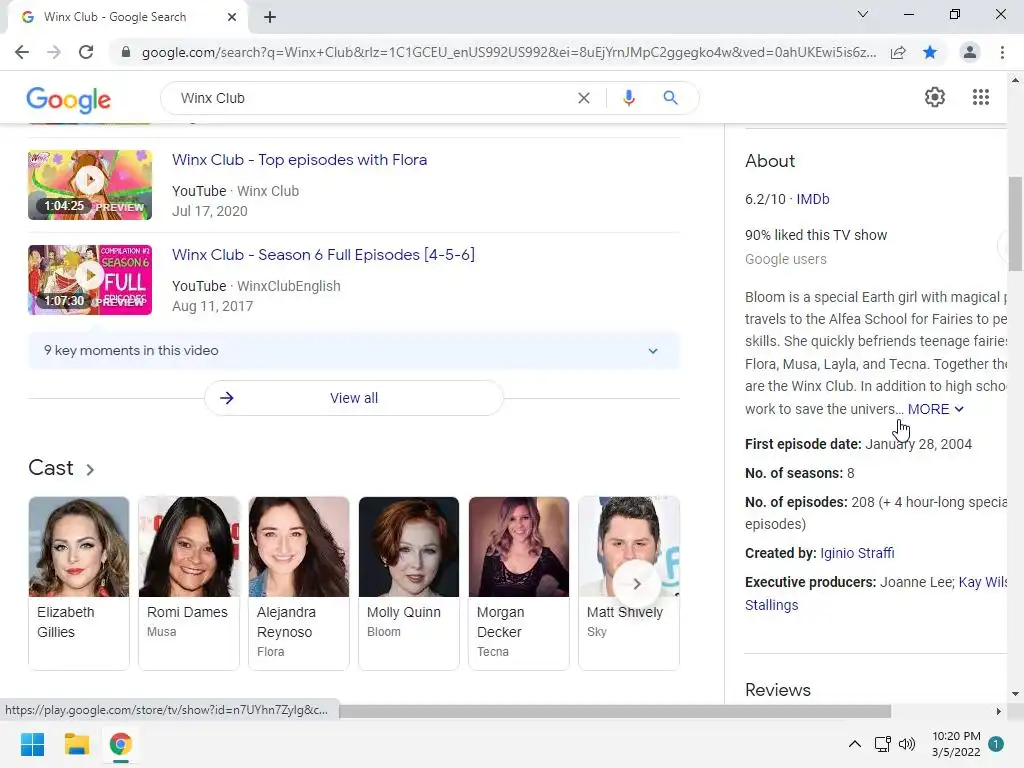The image size is (1024, 768).
Task: Open the volume tray icon
Action: pyautogui.click(x=906, y=744)
